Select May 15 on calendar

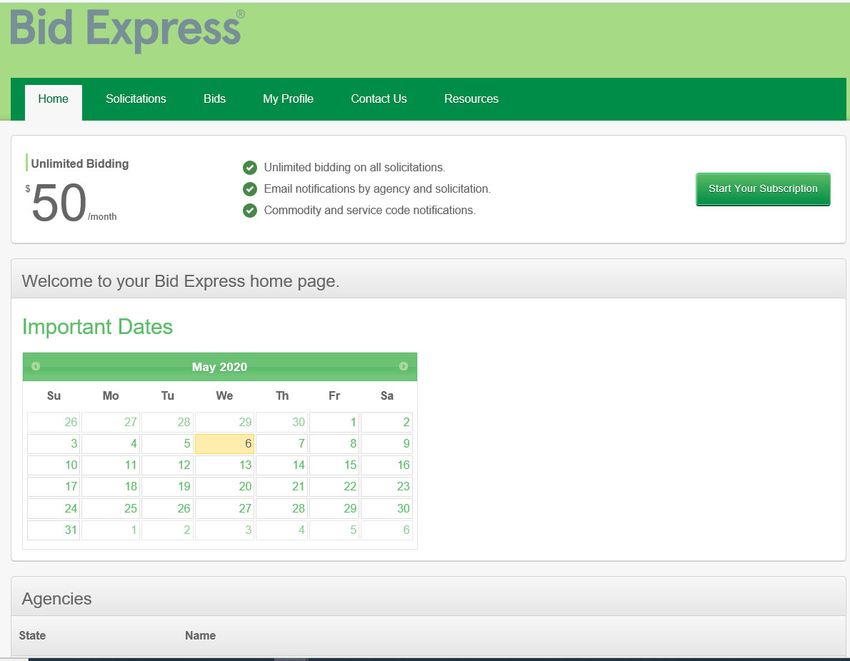[334, 465]
